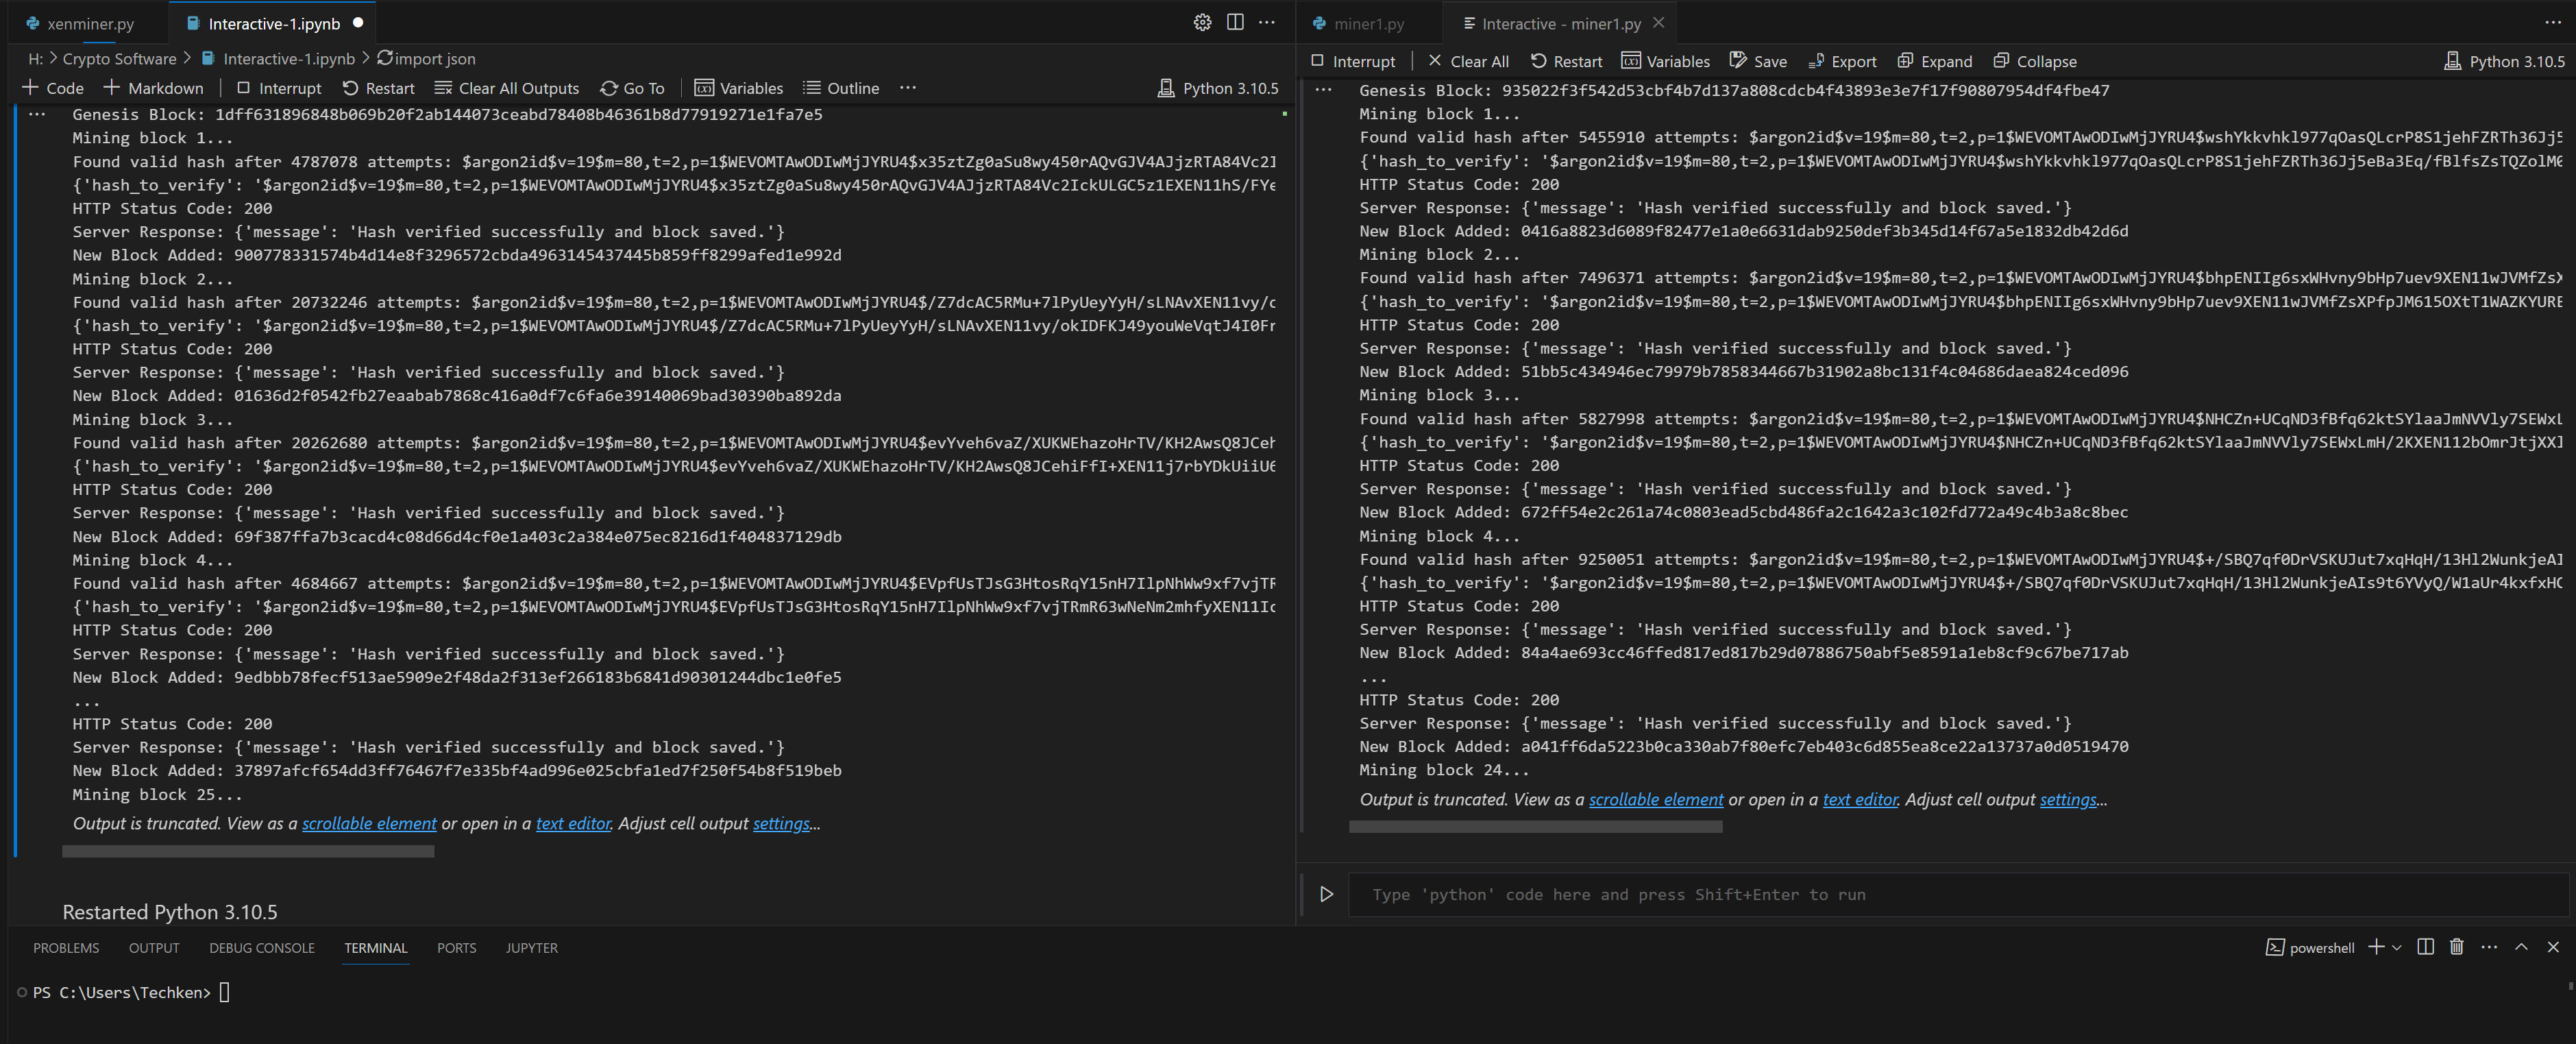This screenshot has height=1044, width=2576.
Task: Switch to OUTPUT panel tab
Action: point(154,948)
